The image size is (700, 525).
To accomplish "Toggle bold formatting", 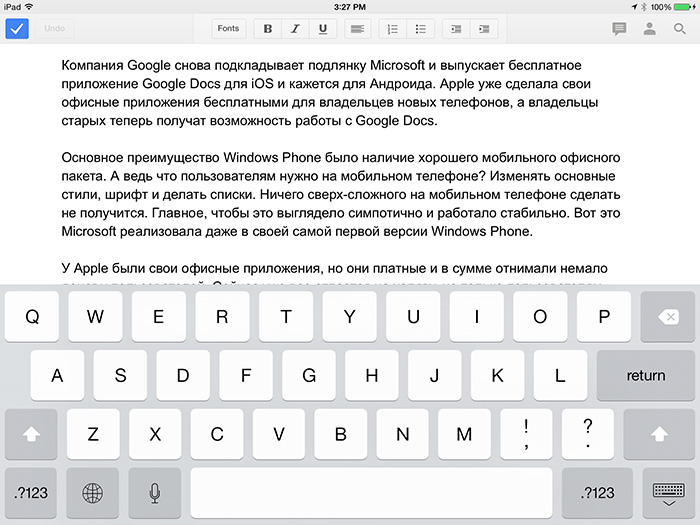I will click(x=268, y=29).
